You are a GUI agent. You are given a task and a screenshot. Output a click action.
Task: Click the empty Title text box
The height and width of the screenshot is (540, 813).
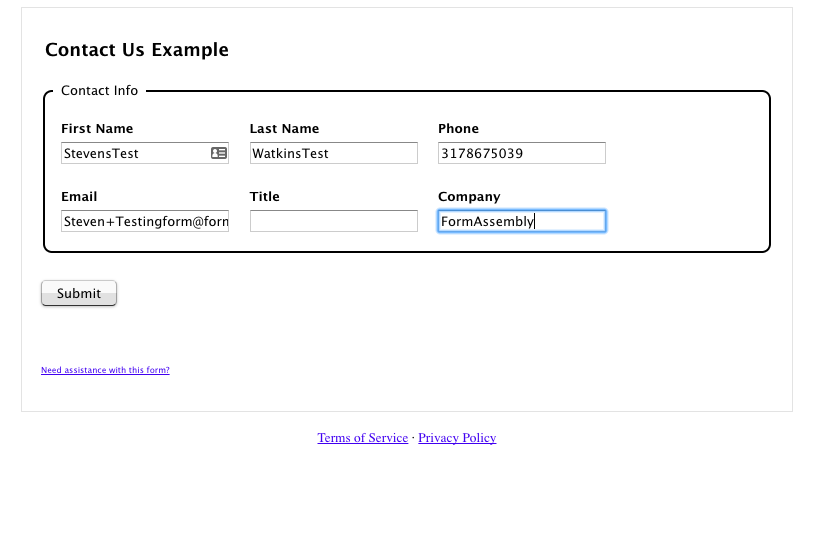(x=333, y=221)
